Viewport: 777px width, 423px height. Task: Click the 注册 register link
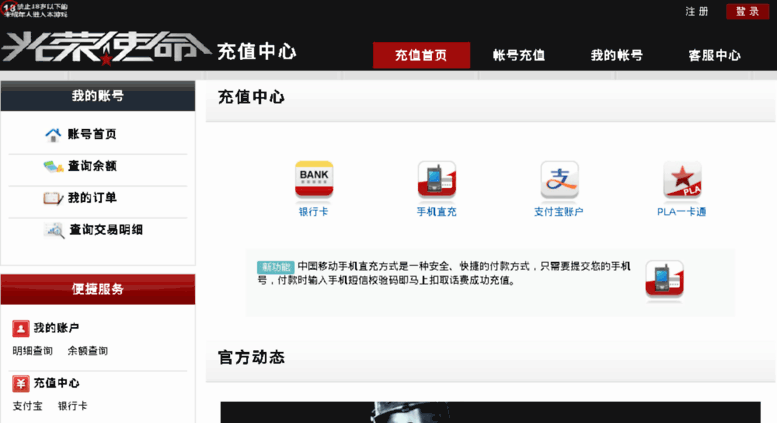(697, 11)
